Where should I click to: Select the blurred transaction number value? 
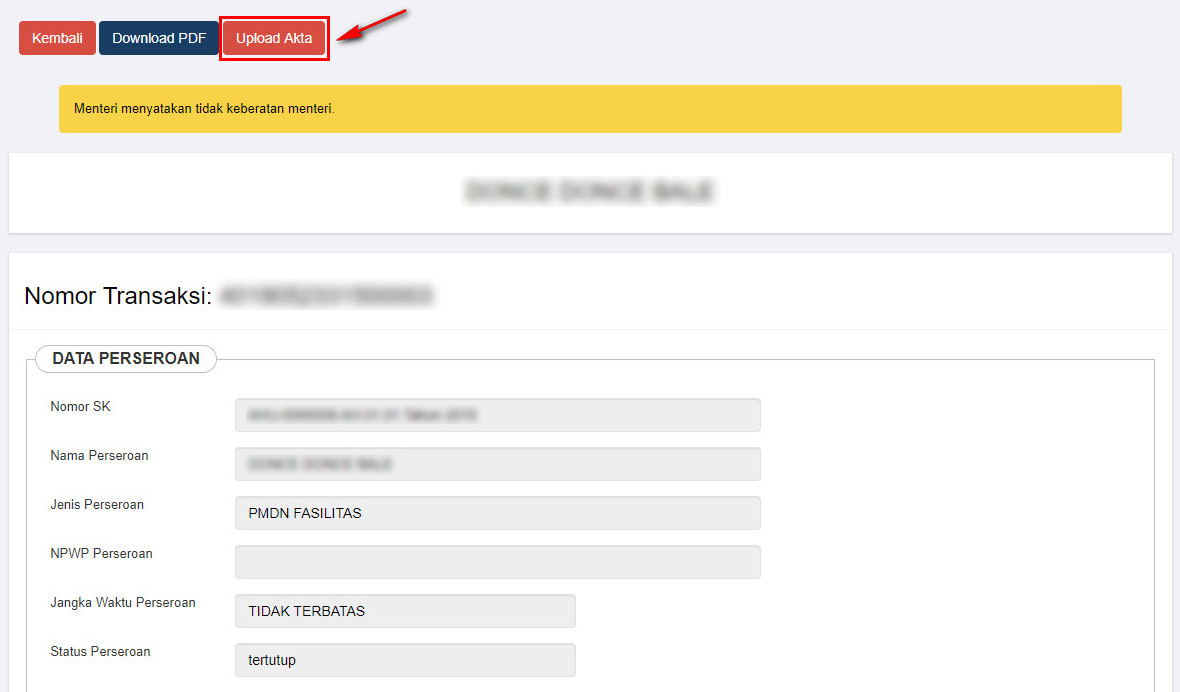pos(326,296)
